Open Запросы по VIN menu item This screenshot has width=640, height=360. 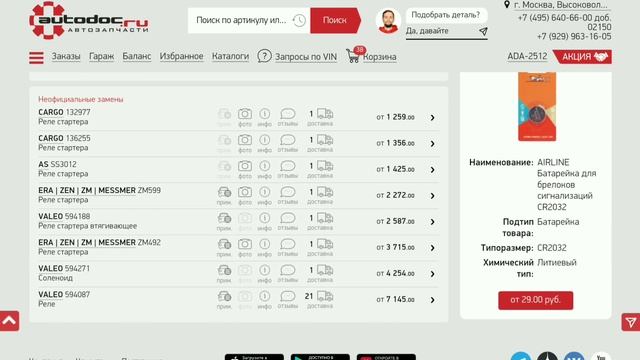tap(306, 57)
